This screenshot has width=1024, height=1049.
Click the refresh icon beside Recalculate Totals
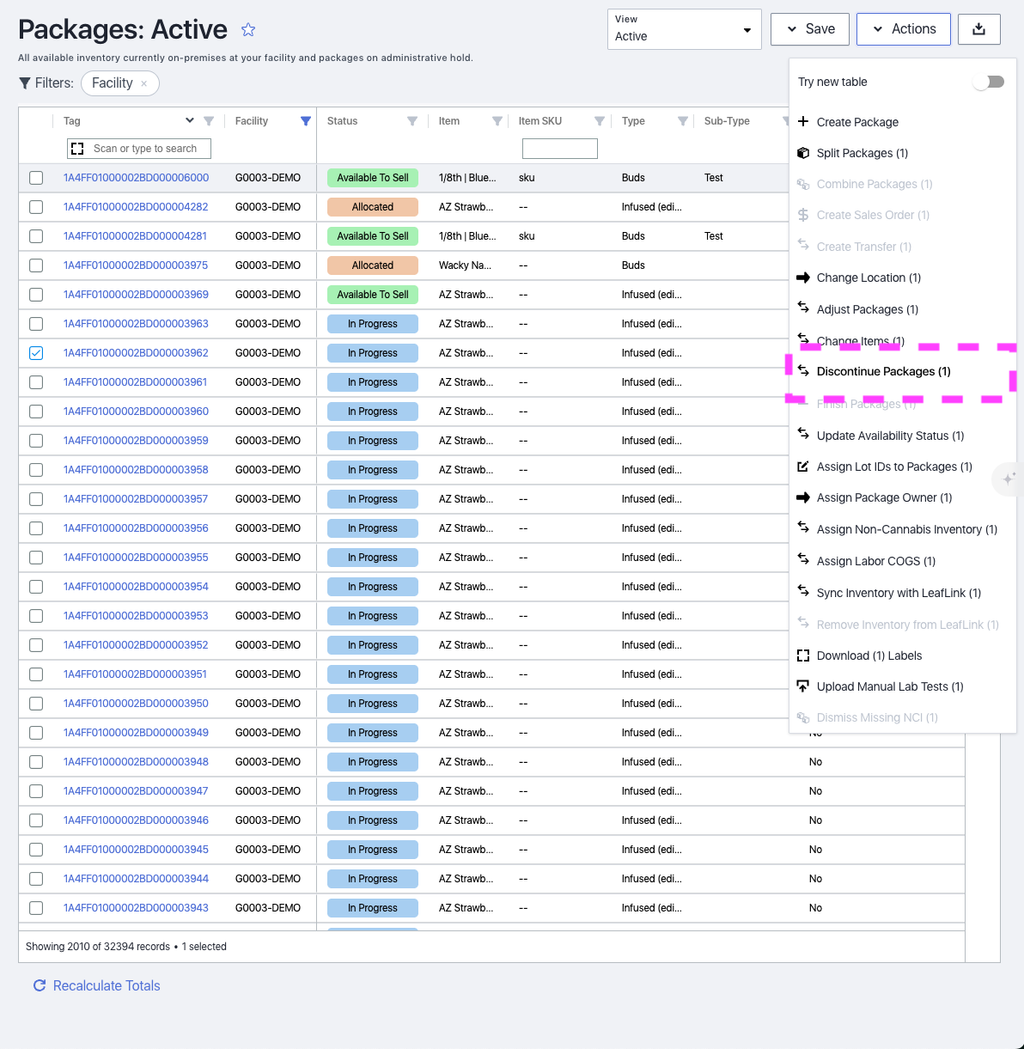pyautogui.click(x=39, y=985)
